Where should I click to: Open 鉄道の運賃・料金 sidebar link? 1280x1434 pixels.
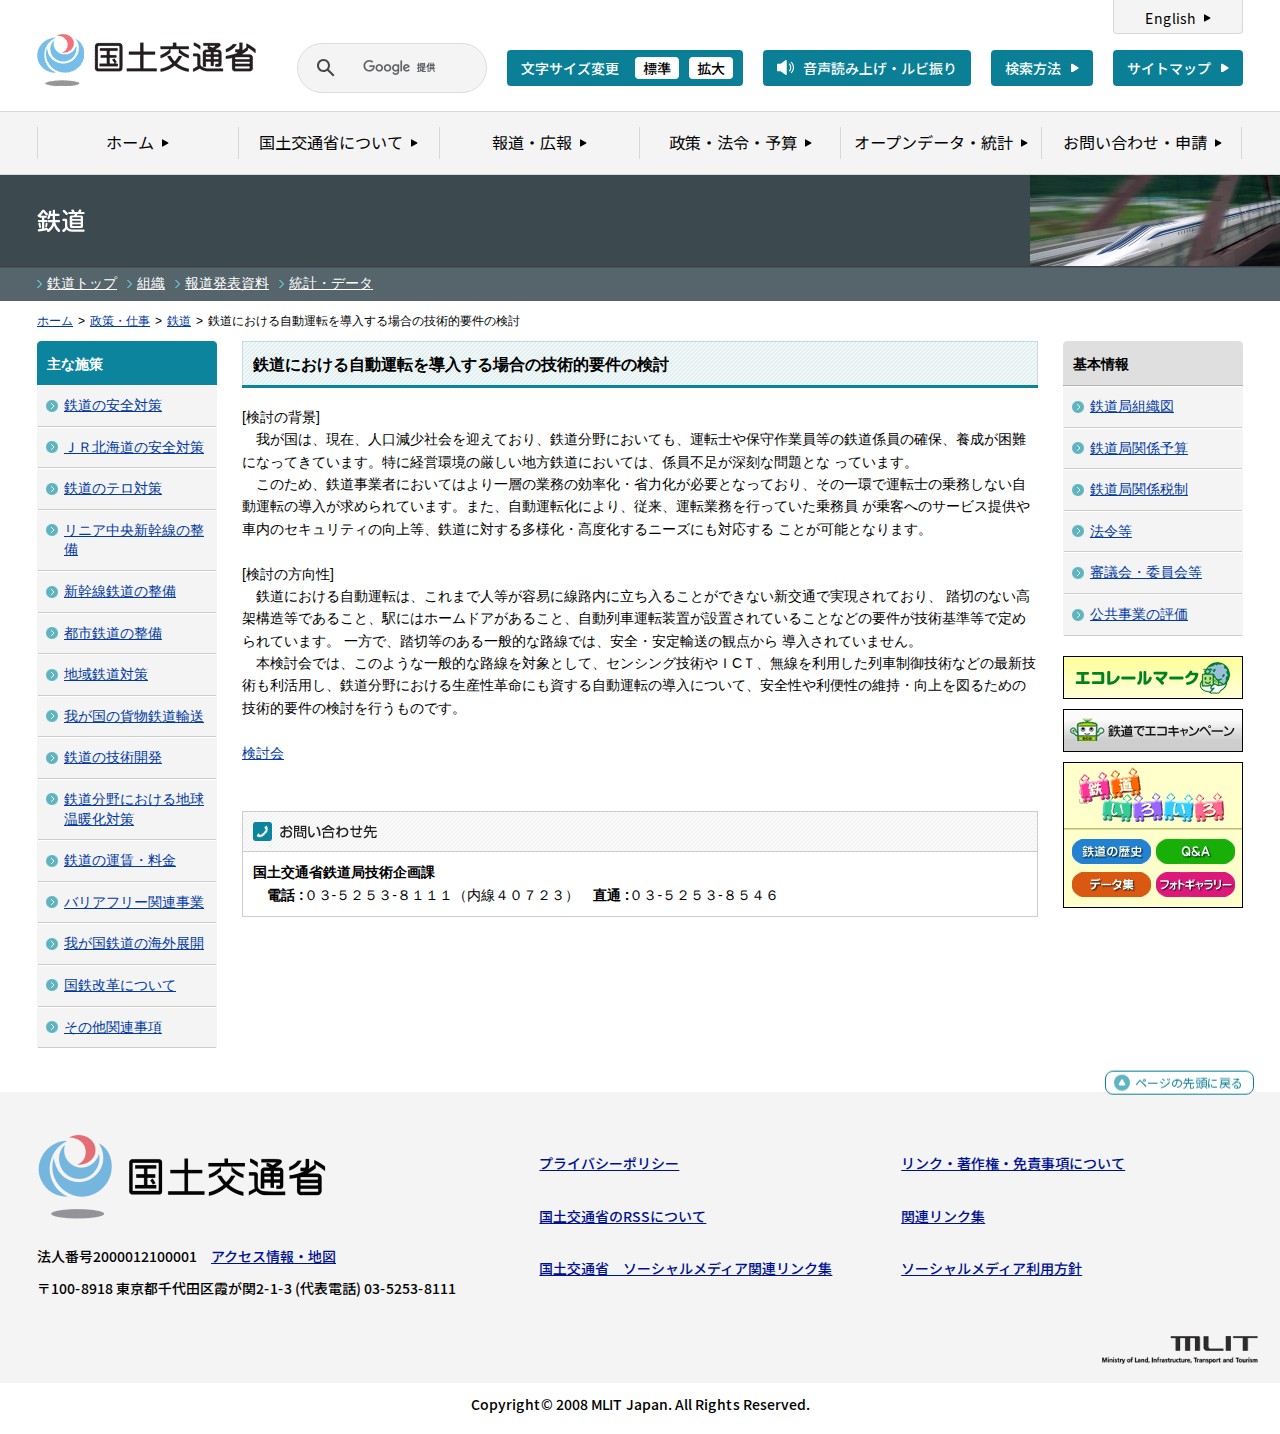coord(120,861)
